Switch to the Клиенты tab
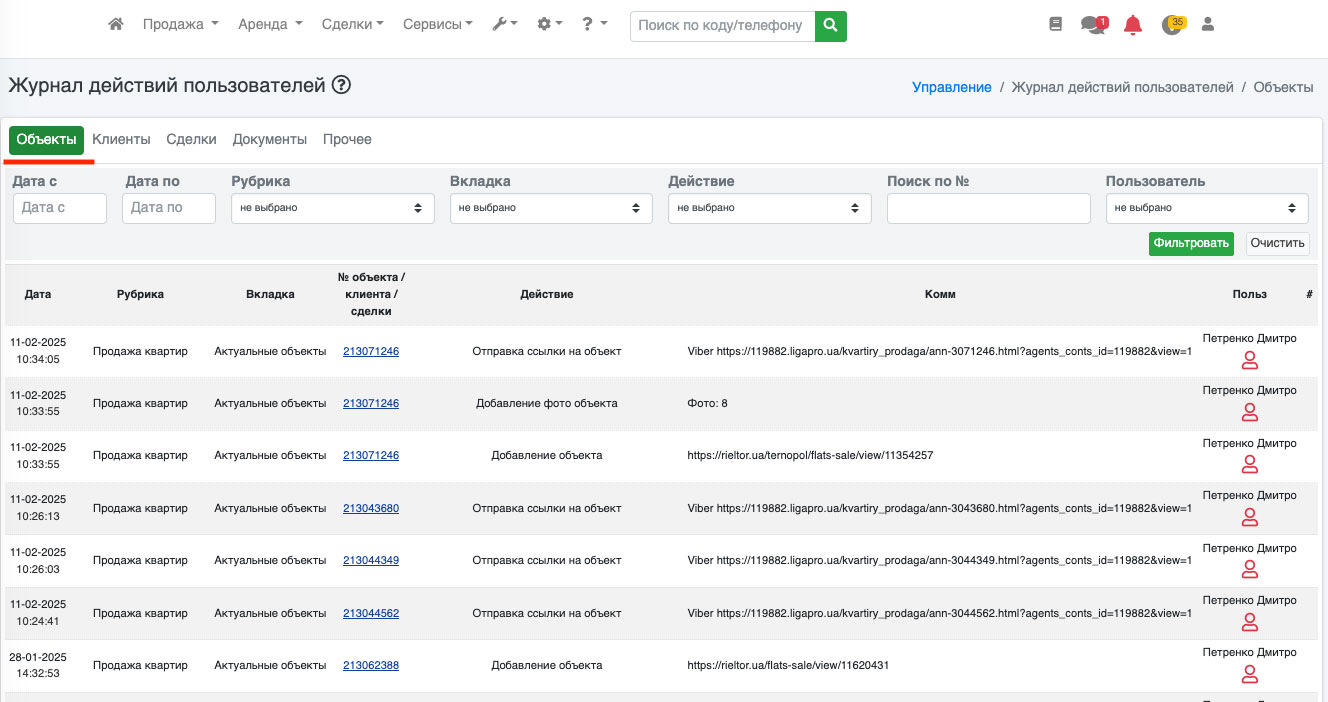This screenshot has width=1328, height=702. [121, 140]
